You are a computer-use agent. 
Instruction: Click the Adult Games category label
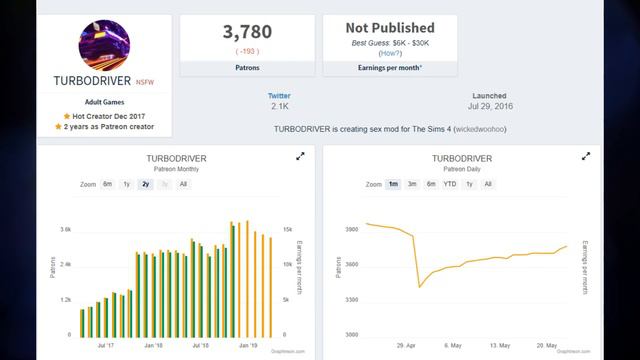104,102
